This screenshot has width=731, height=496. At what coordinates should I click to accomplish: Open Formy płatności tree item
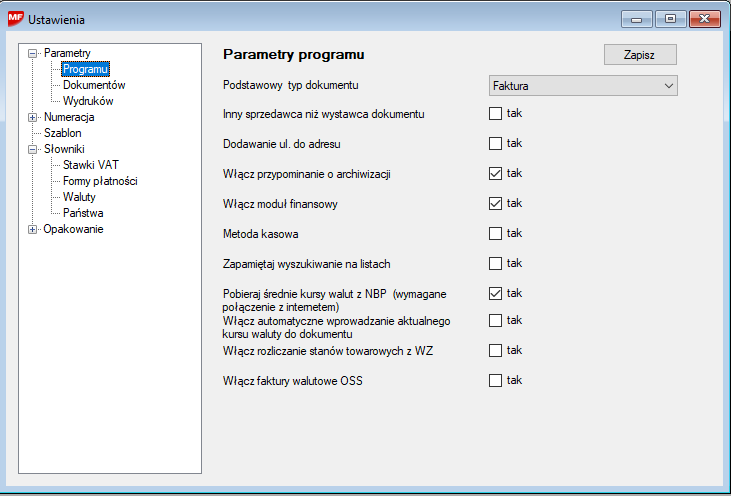tap(100, 181)
